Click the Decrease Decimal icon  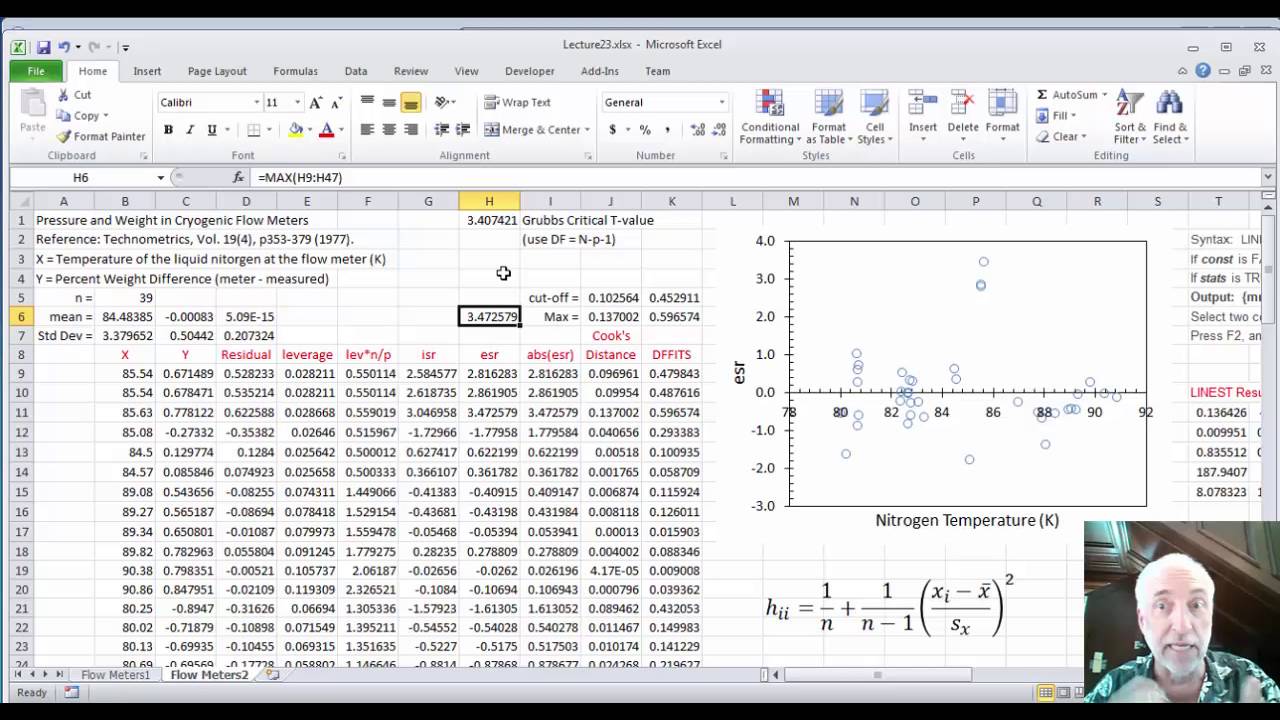pyautogui.click(x=719, y=130)
